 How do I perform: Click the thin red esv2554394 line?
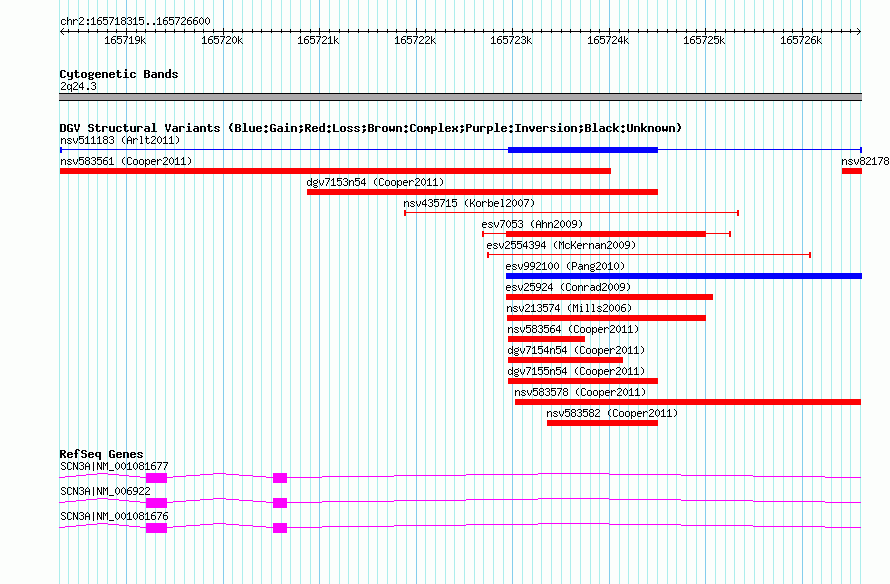coord(649,255)
